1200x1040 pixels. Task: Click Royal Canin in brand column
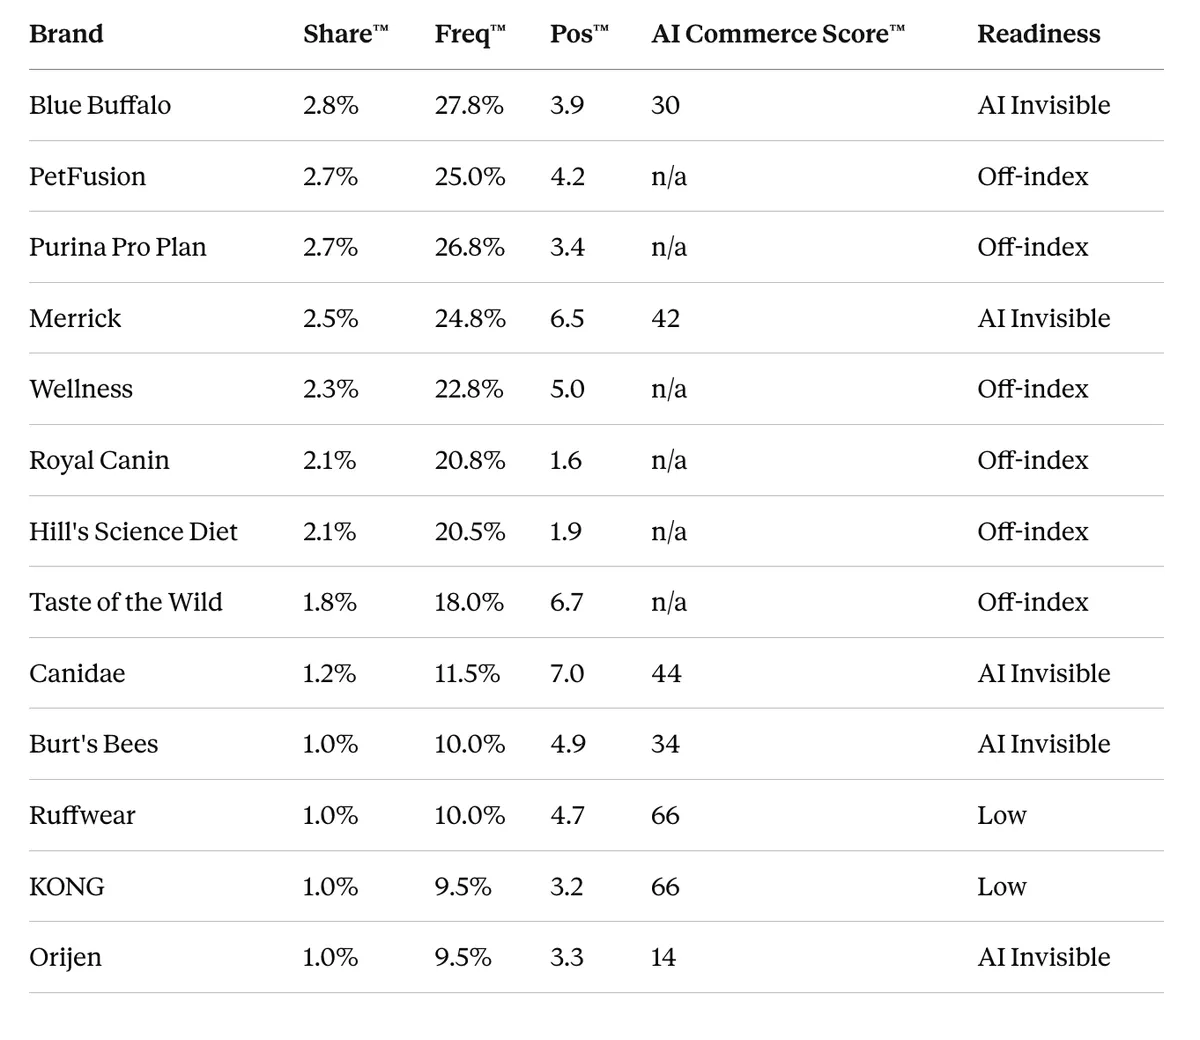(99, 460)
